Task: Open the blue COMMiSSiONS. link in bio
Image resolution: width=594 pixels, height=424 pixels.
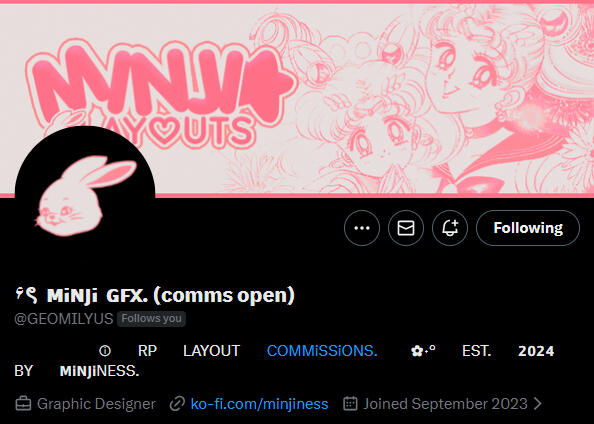Action: (322, 351)
